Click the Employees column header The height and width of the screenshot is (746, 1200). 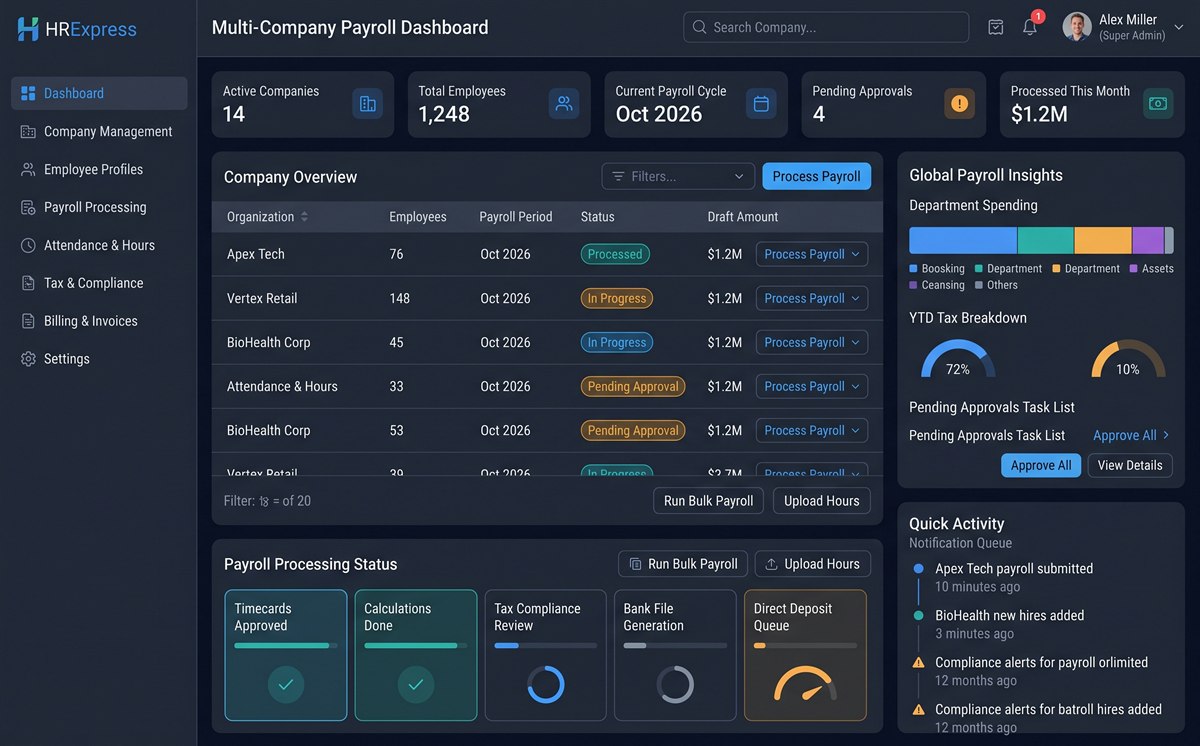[x=418, y=217]
